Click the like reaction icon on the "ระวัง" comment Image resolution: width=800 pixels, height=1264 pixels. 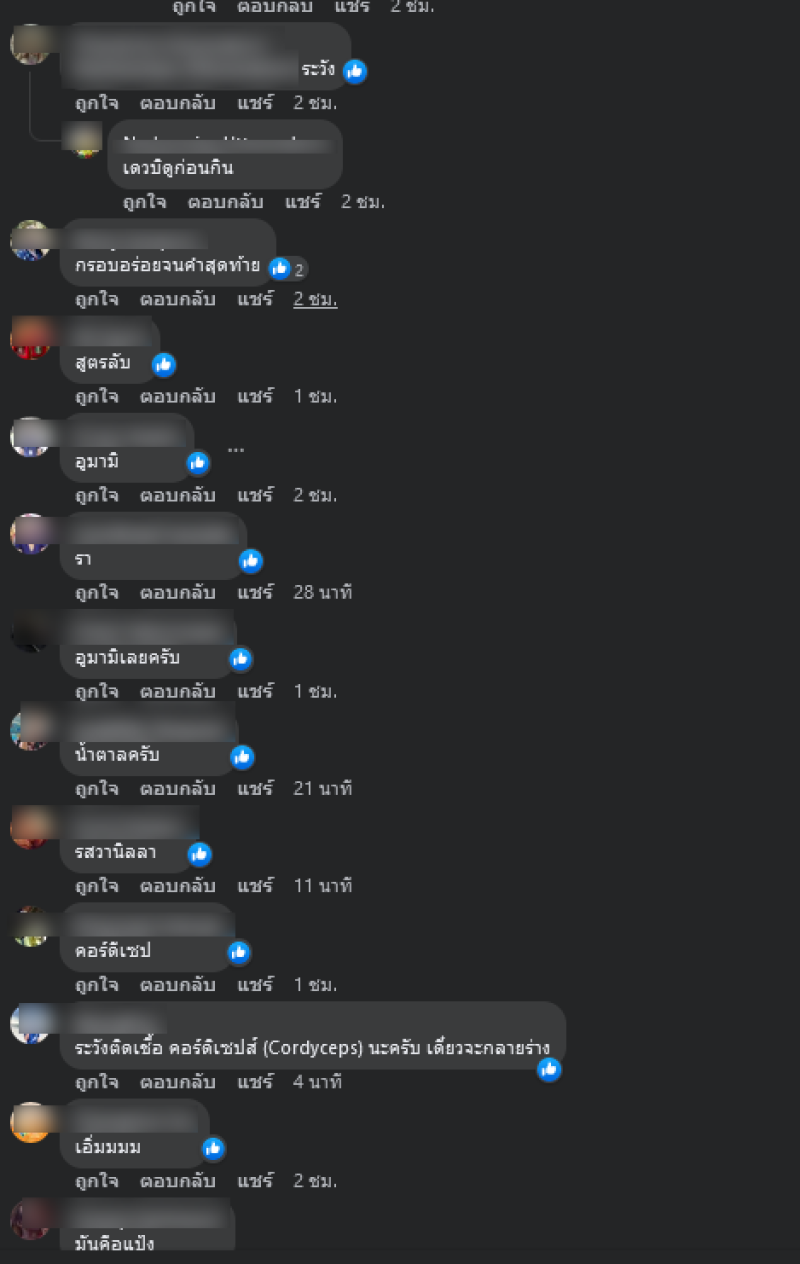(x=355, y=71)
